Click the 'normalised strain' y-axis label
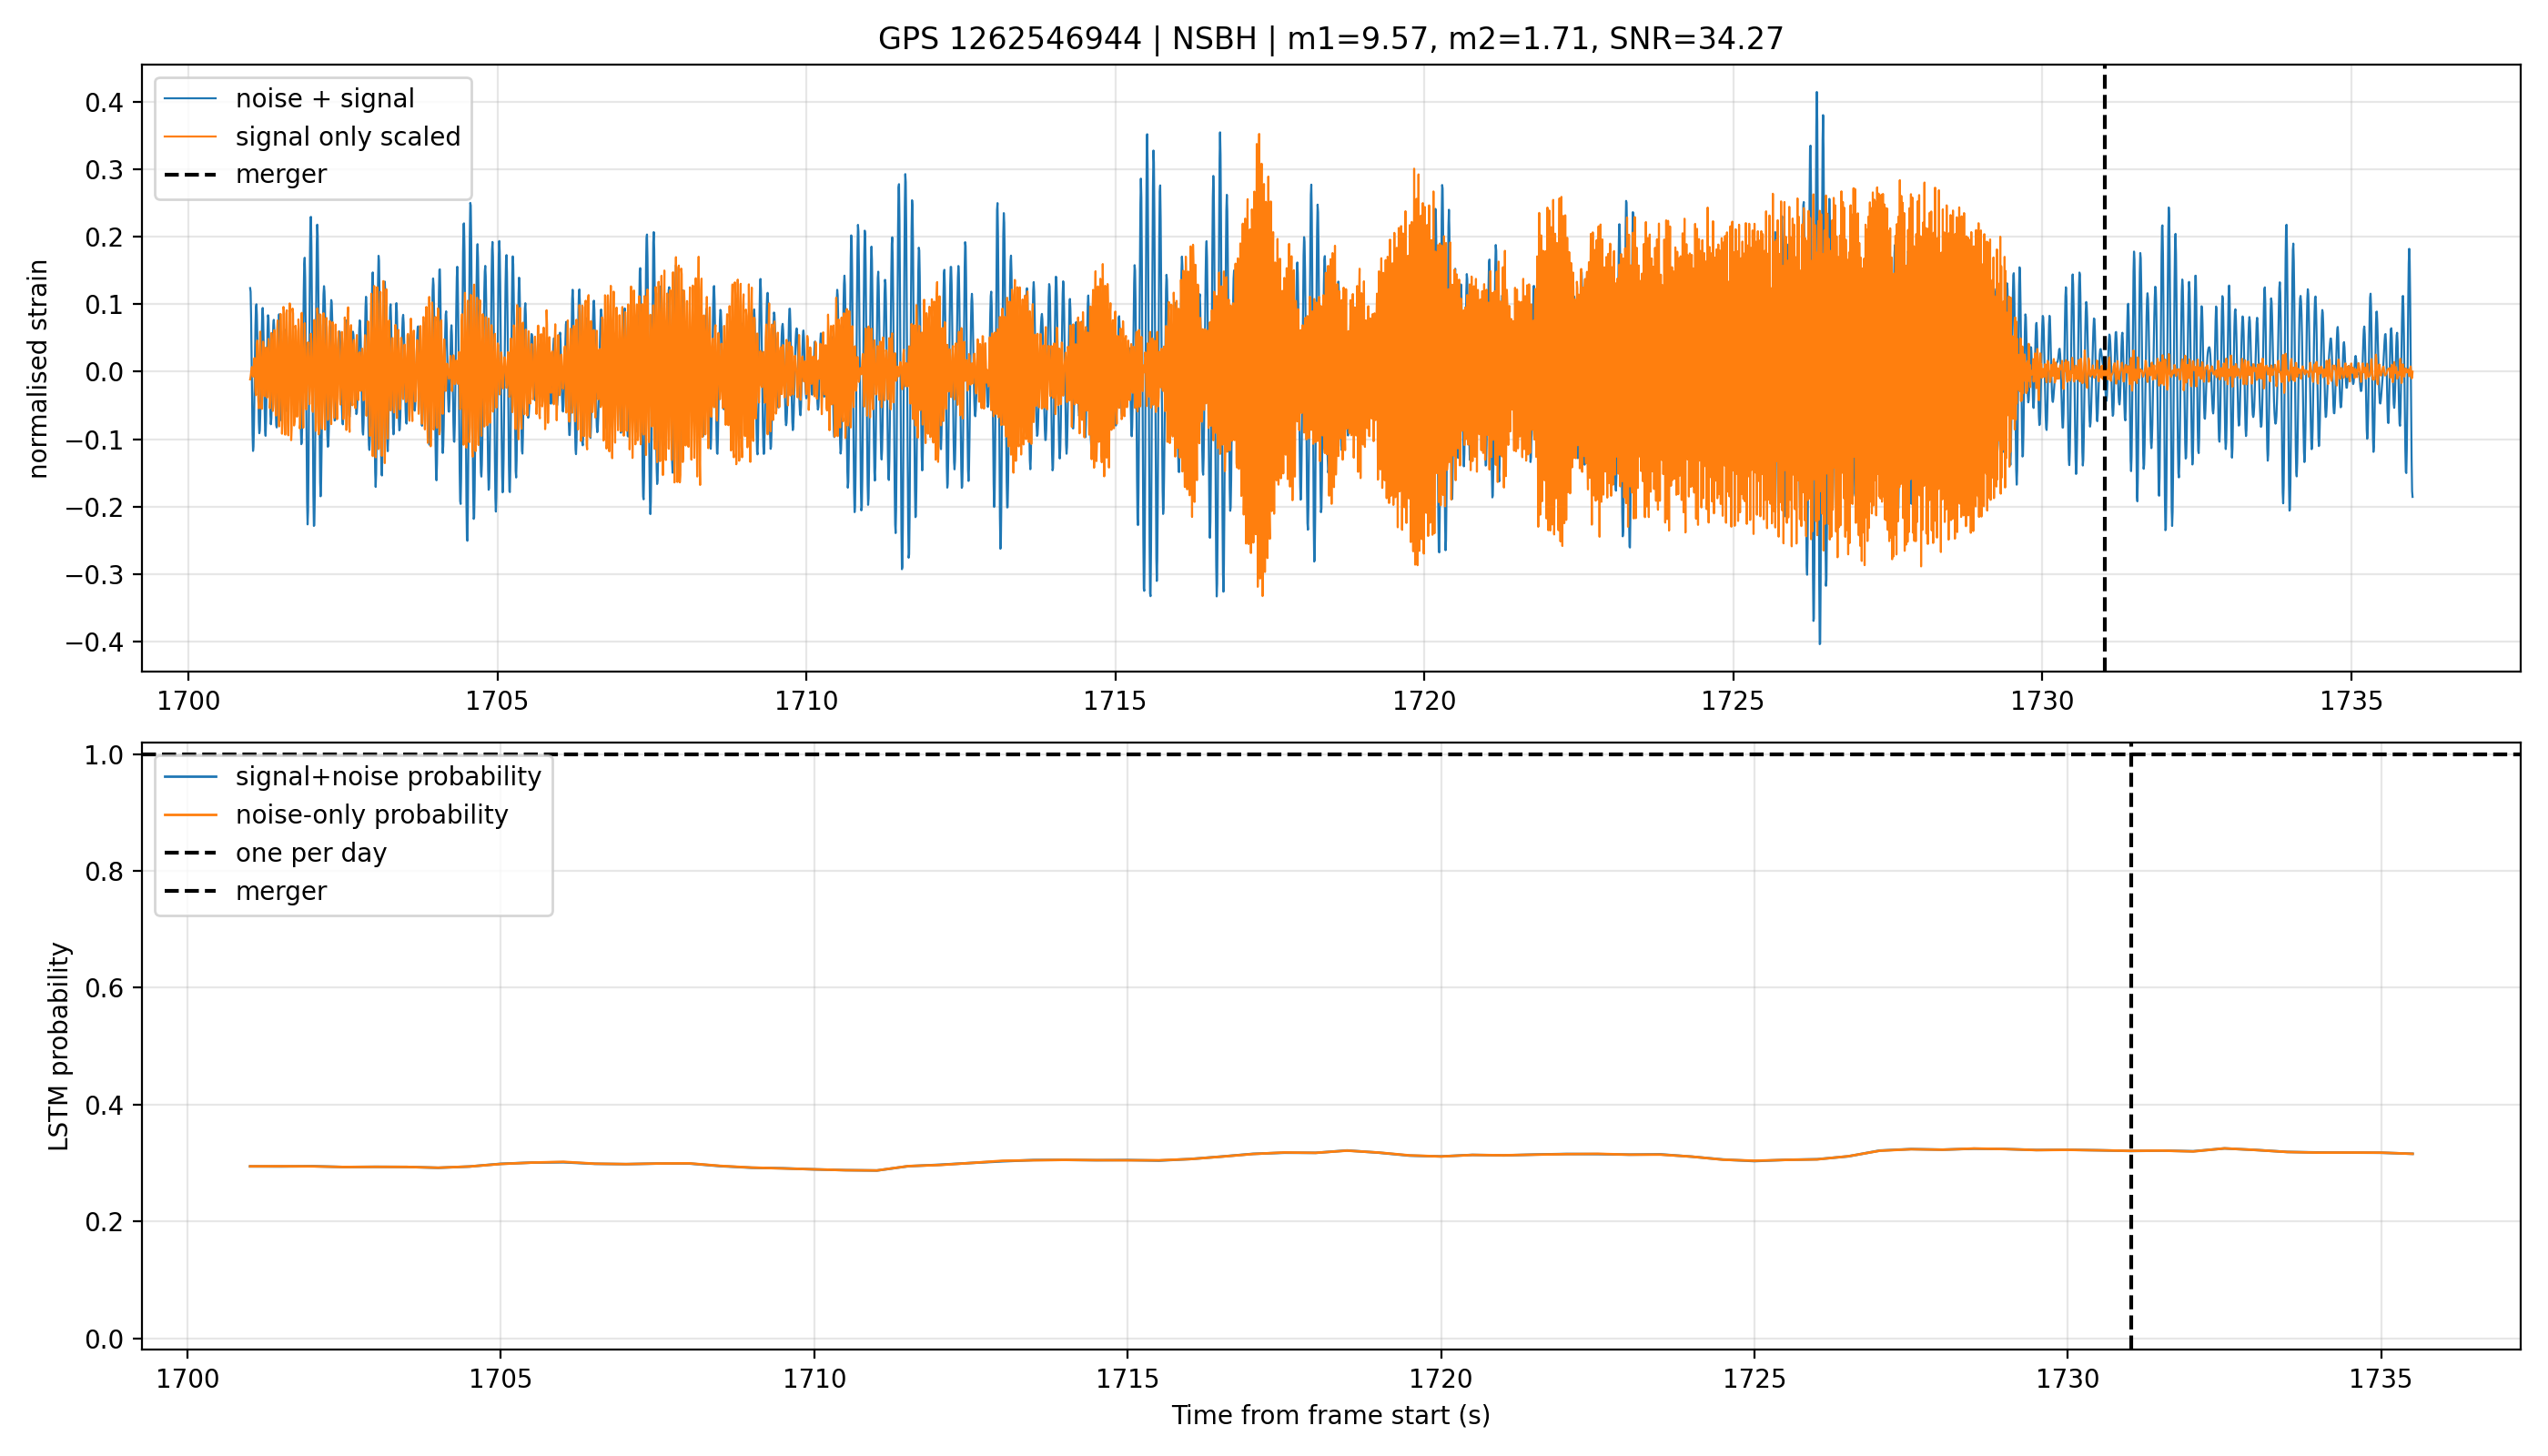 pos(38,369)
